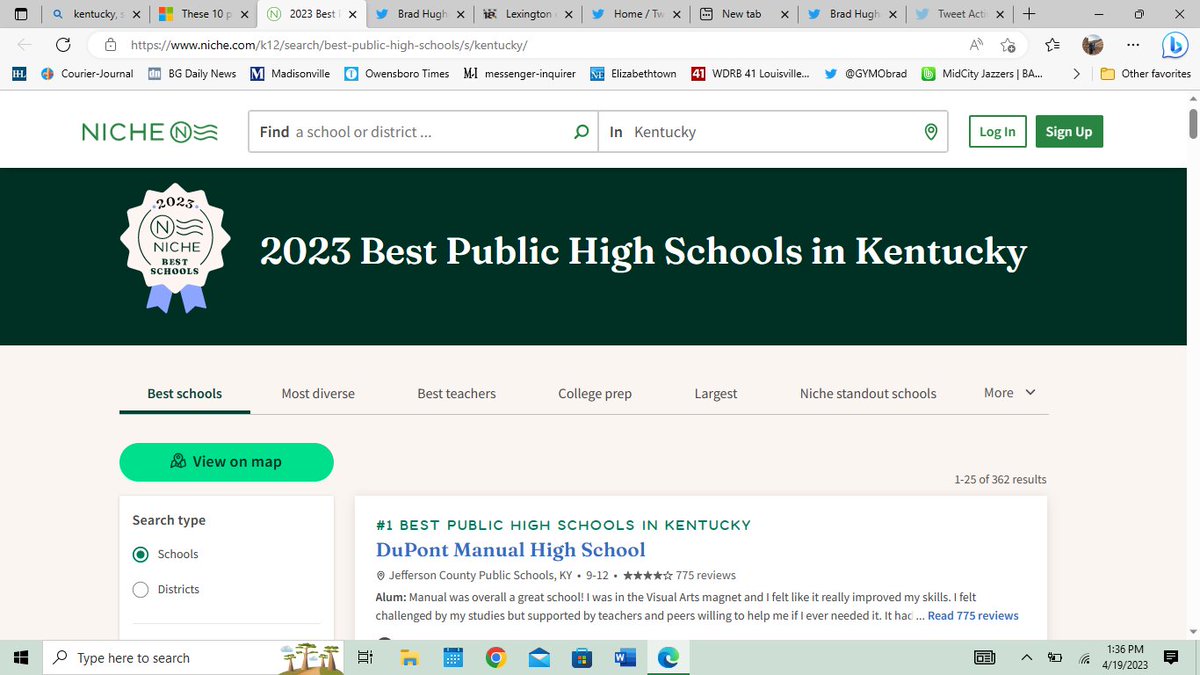Click the Log In button
Screen dimensions: 1200x675
pyautogui.click(x=997, y=132)
